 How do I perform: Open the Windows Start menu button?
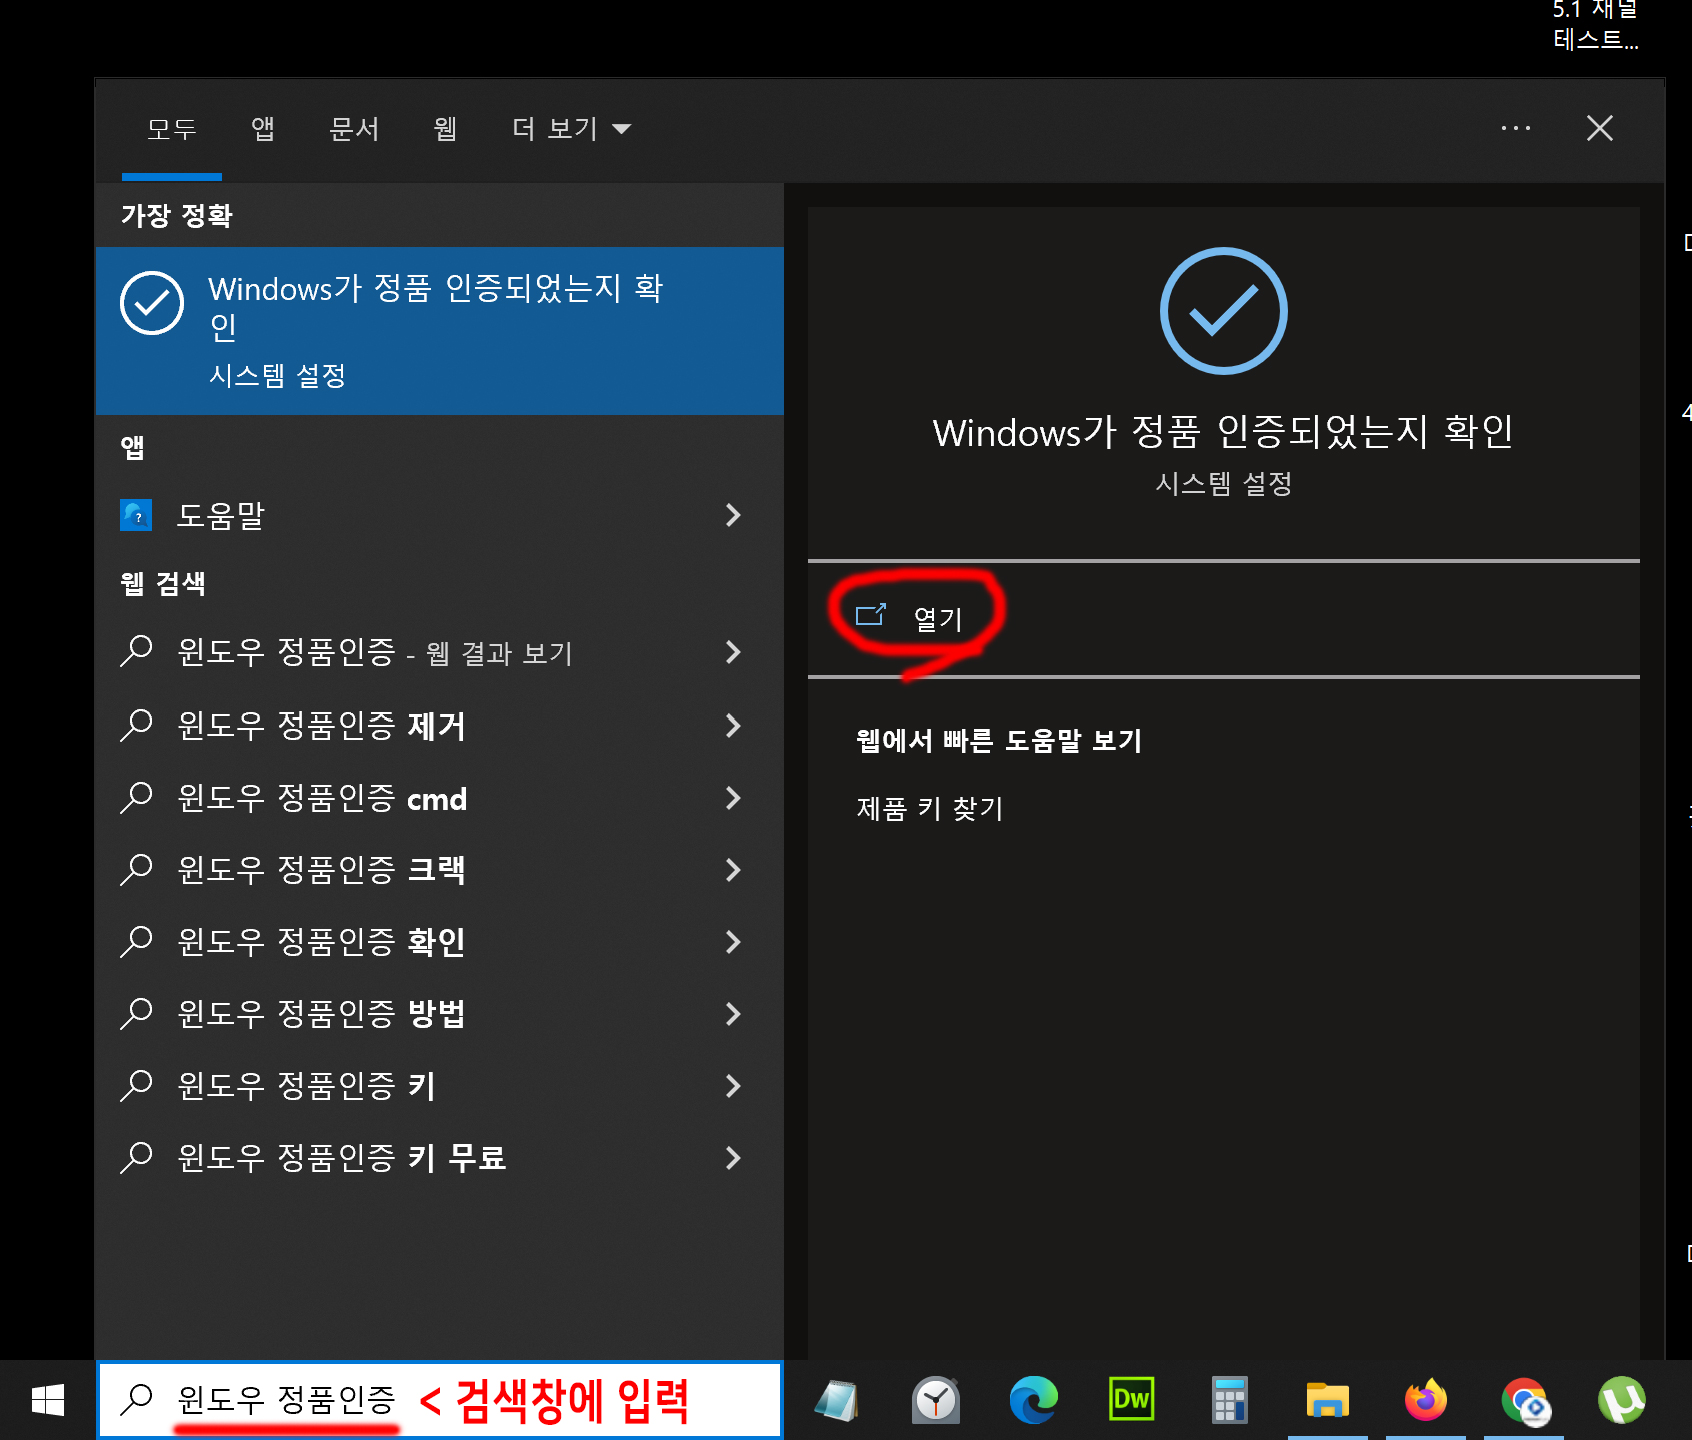point(48,1400)
